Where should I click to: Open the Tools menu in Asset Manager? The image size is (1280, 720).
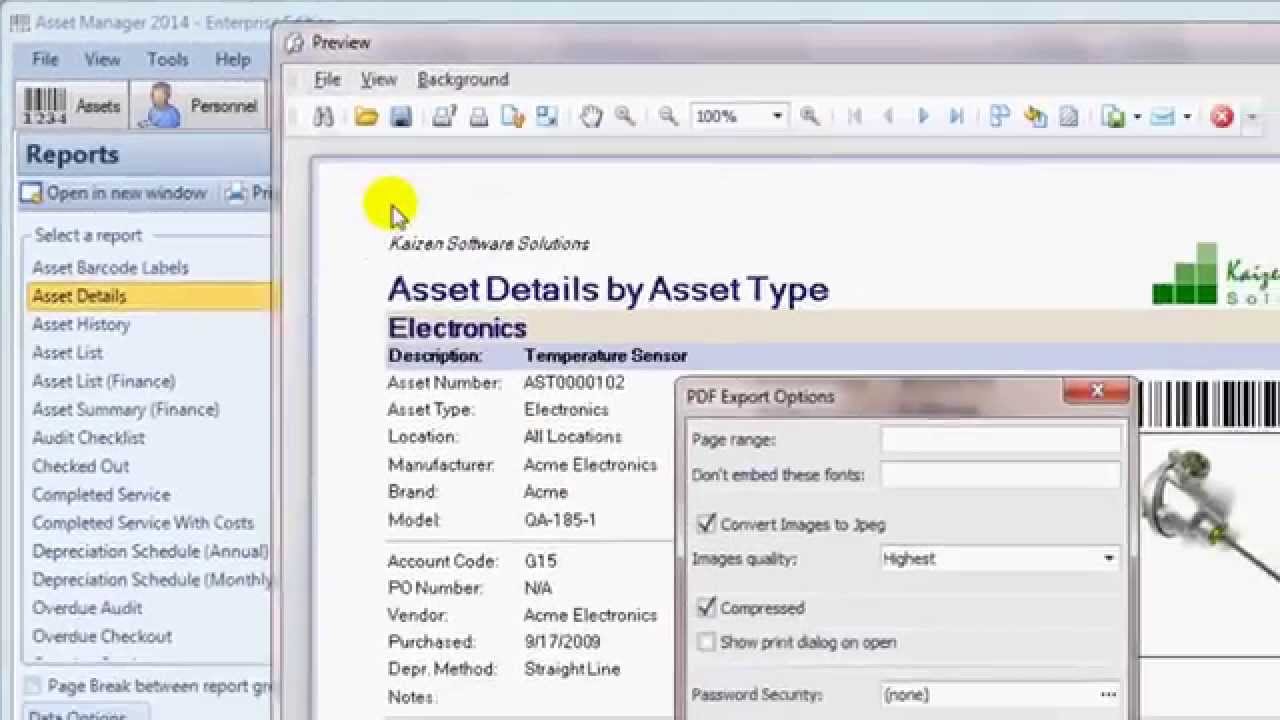[168, 60]
